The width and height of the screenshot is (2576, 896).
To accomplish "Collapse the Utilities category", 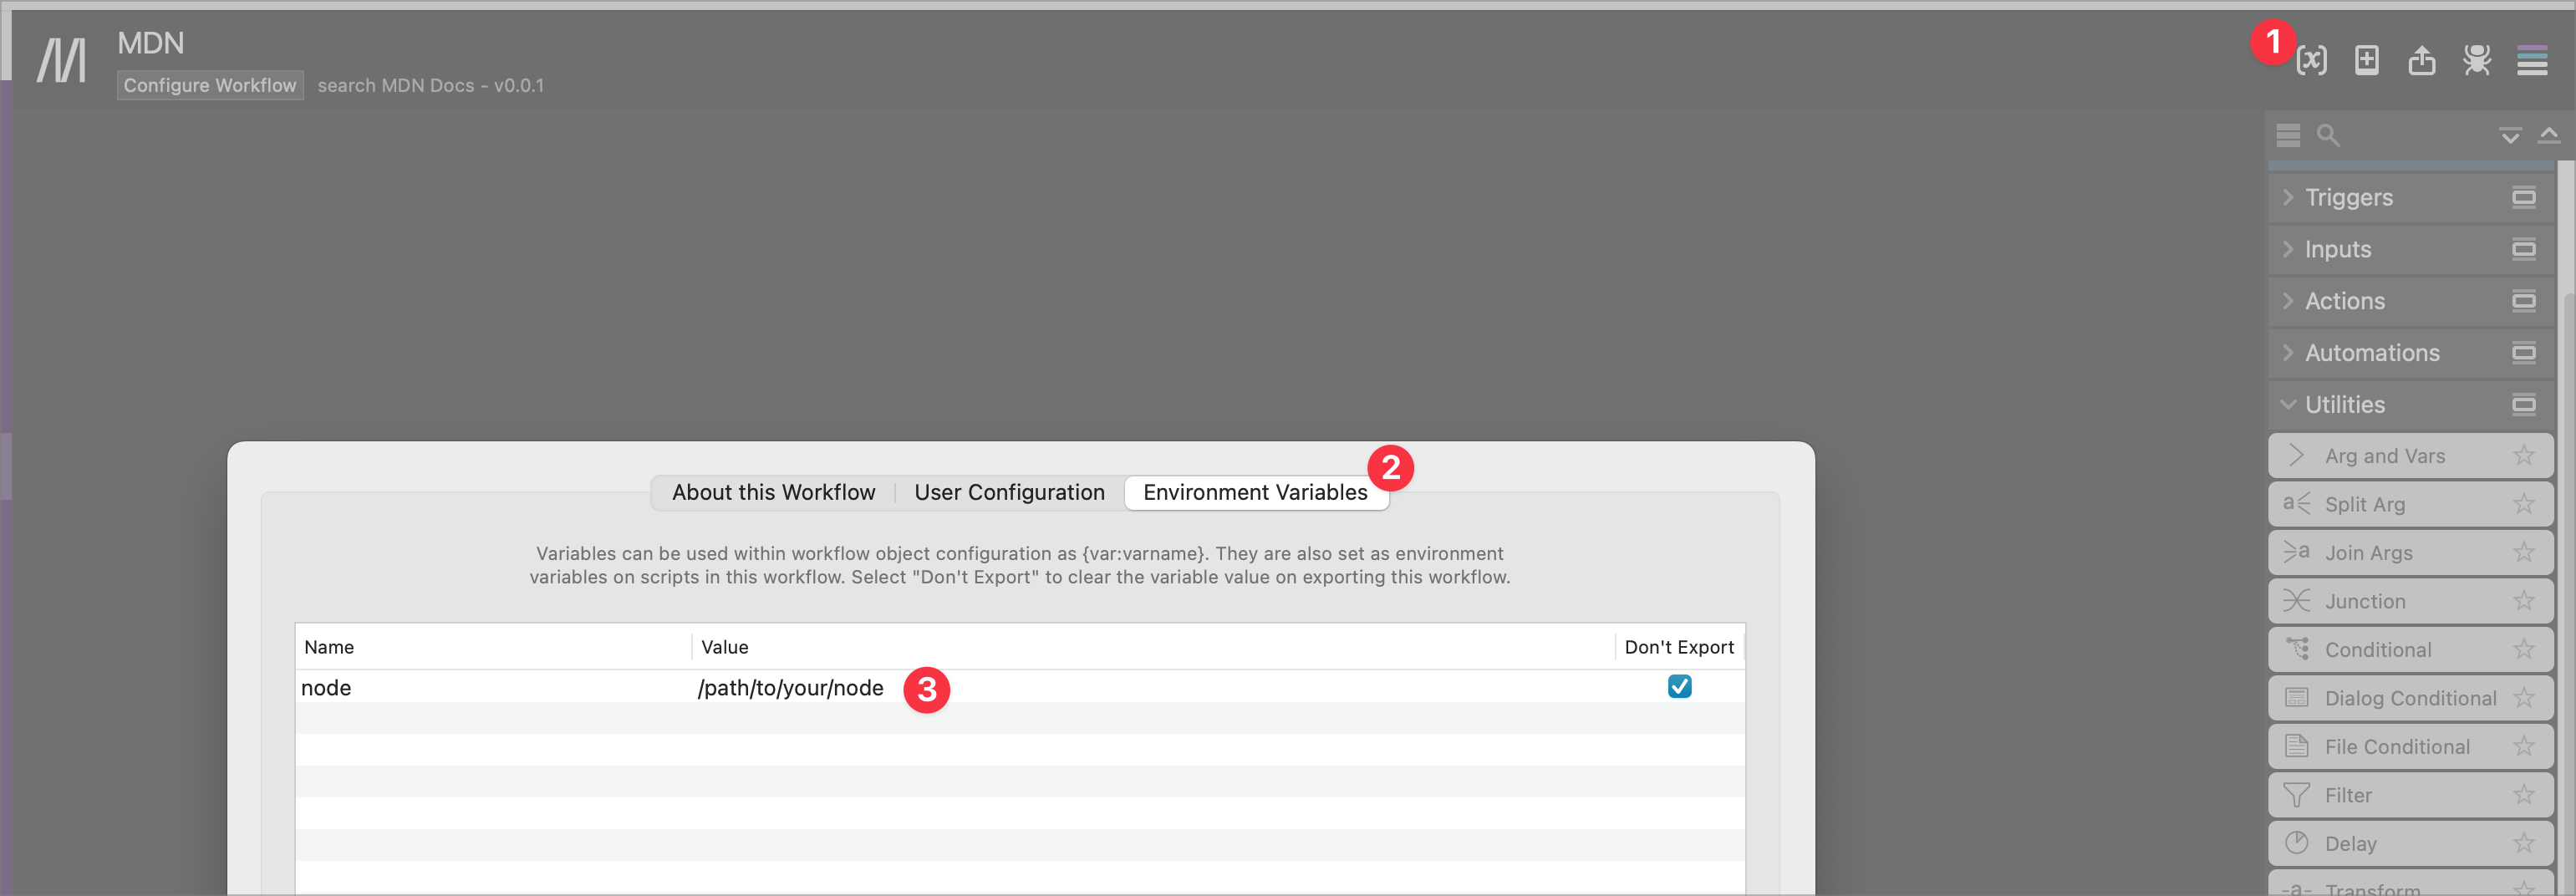I will tap(2288, 405).
